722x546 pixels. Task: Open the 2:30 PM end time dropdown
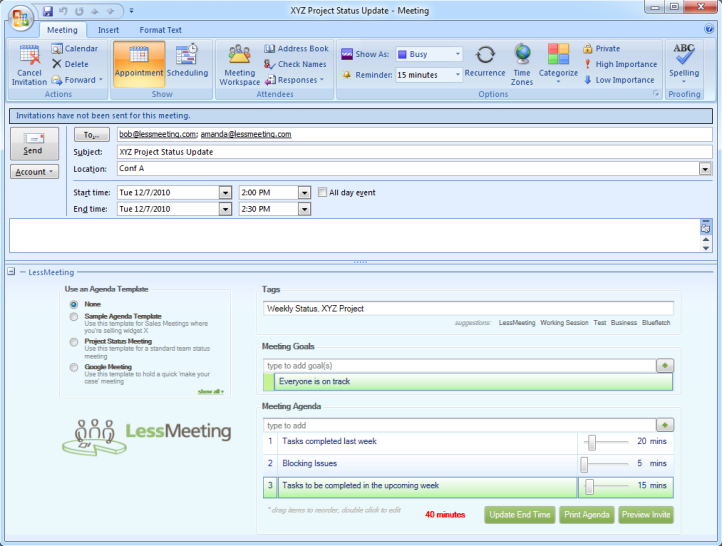click(304, 209)
